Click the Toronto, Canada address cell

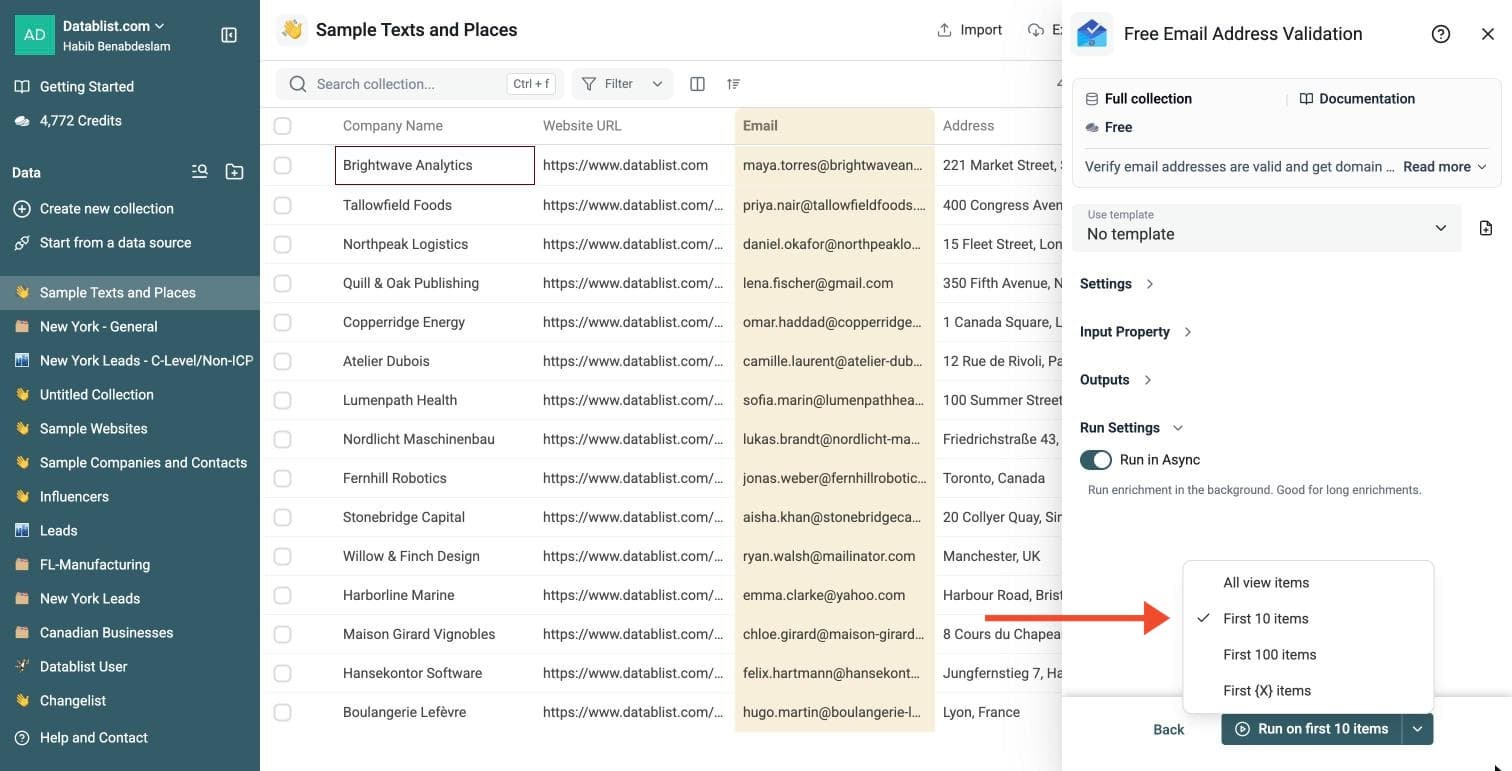(998, 478)
